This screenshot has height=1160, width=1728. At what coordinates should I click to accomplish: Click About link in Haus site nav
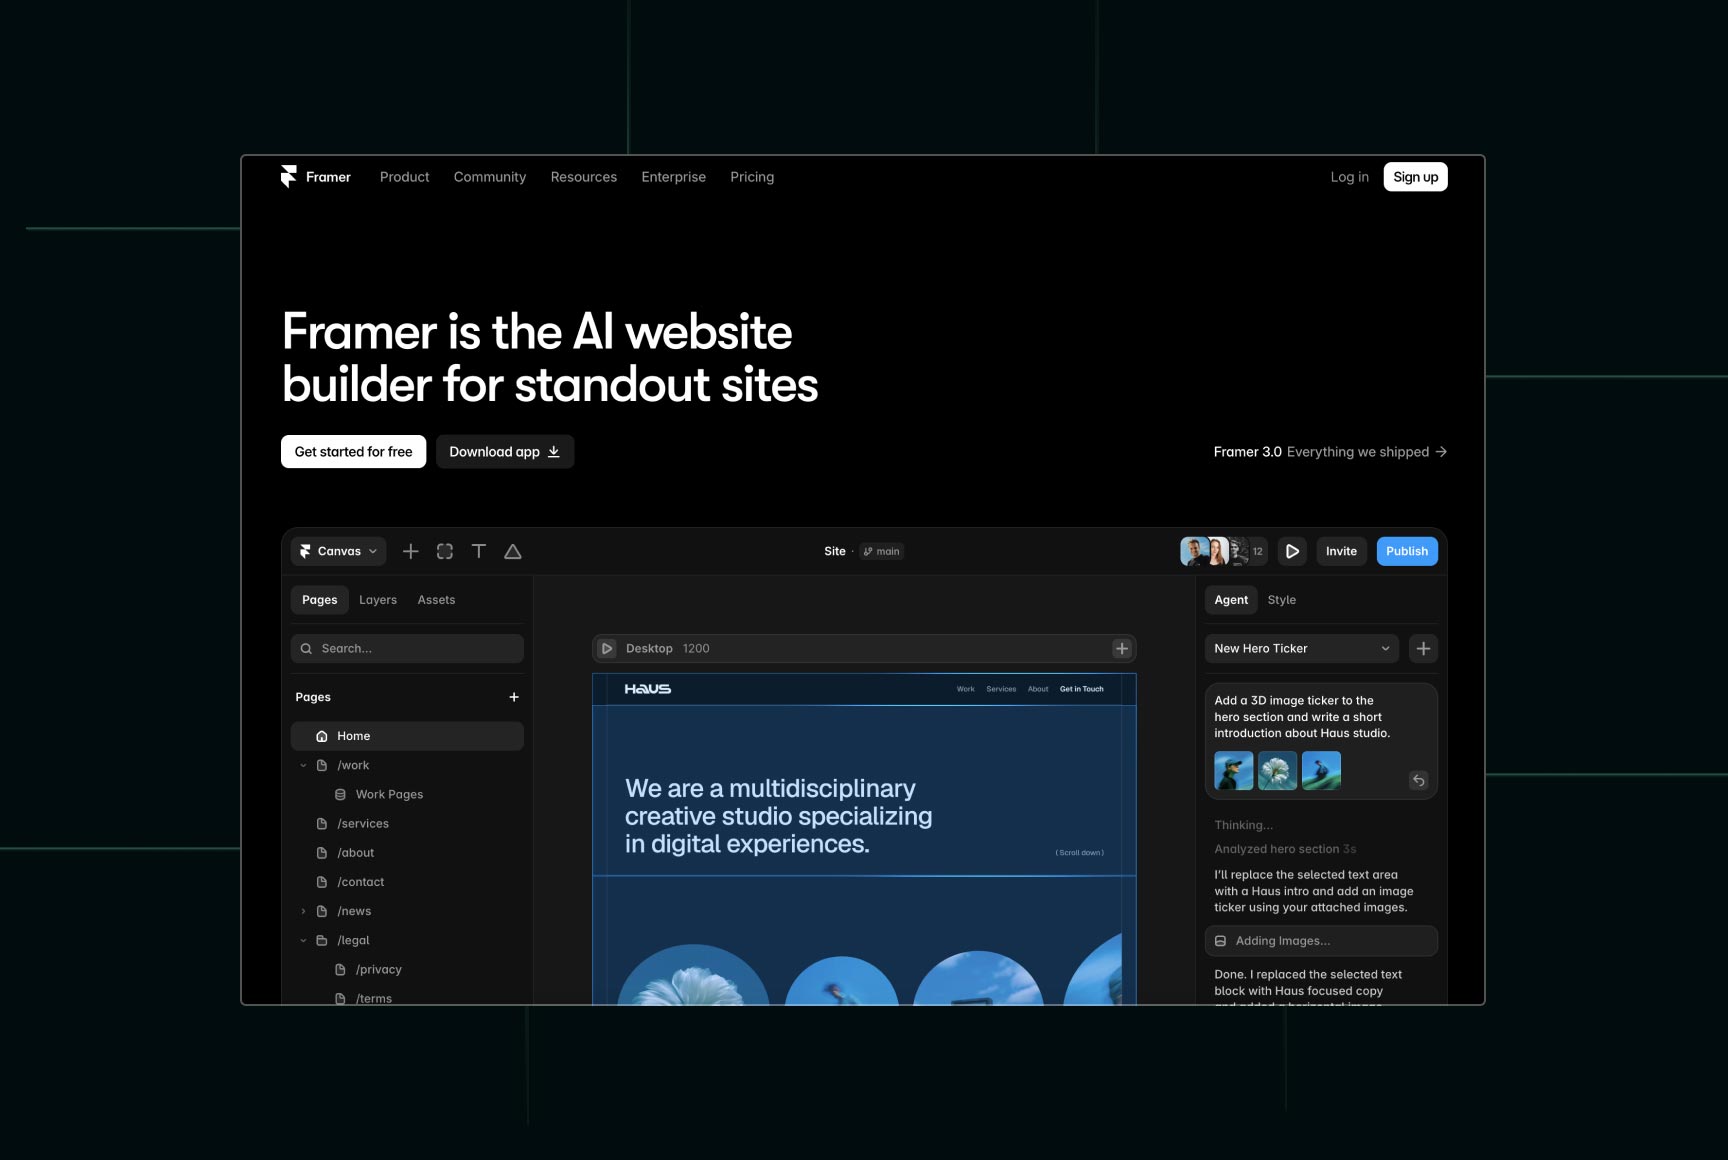[1038, 689]
